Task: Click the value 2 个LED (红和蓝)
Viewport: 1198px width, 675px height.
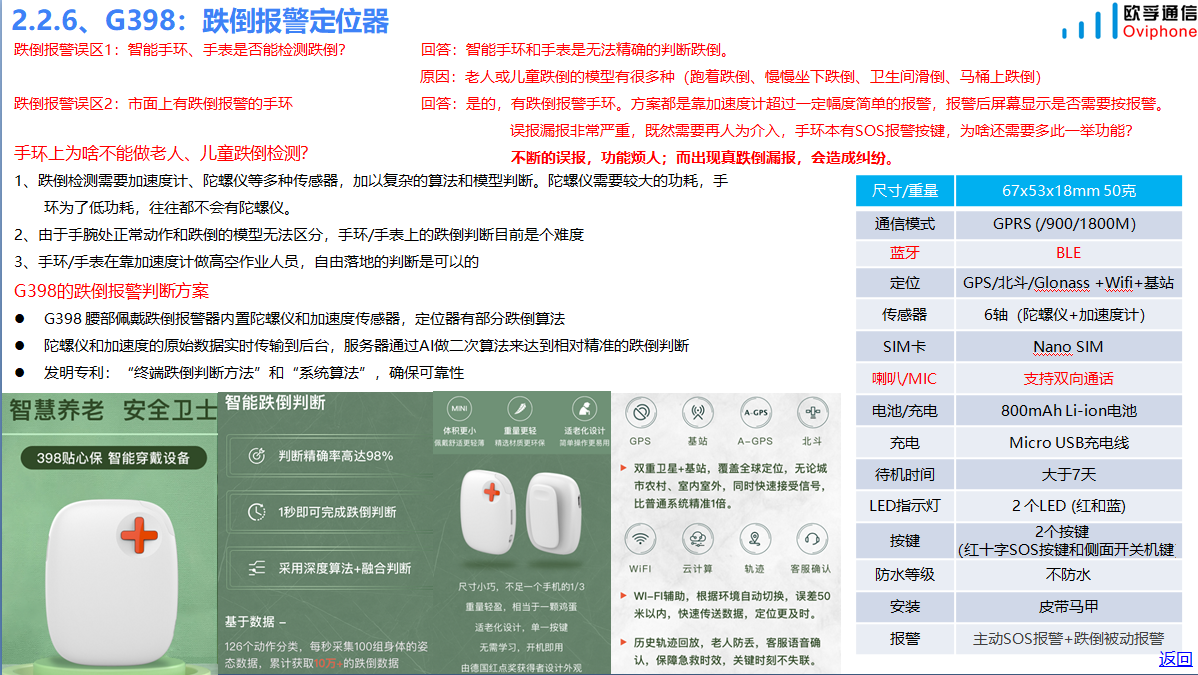Action: click(1068, 506)
